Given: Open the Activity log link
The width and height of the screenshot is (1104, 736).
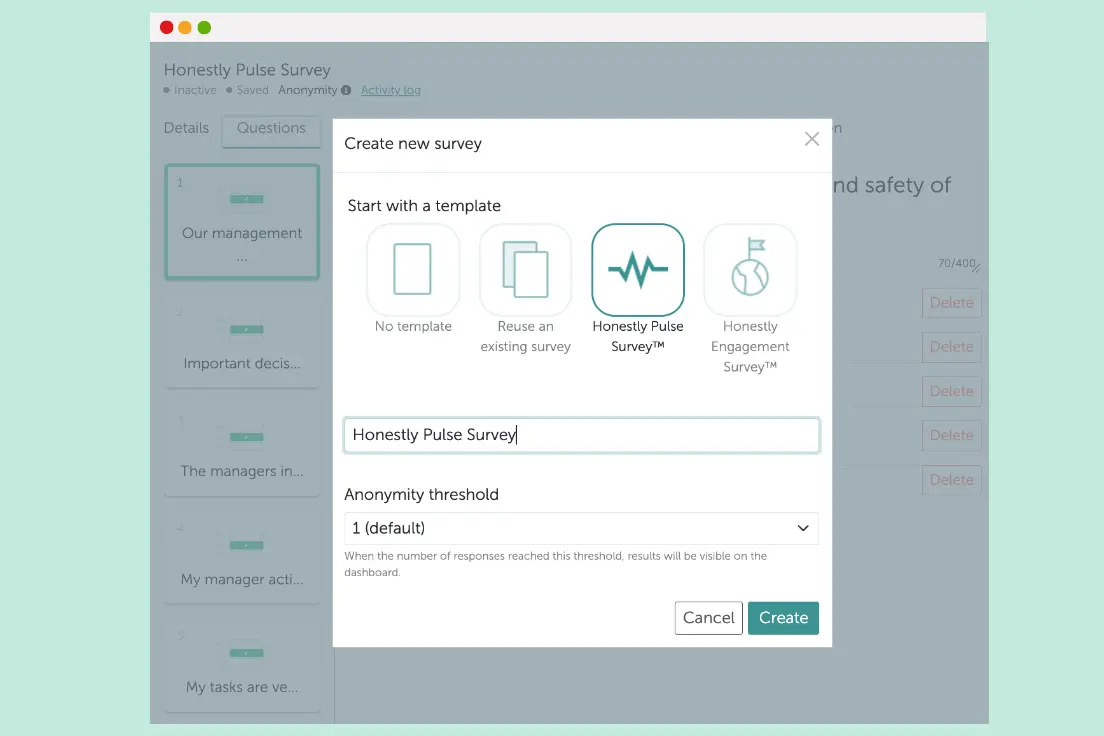Looking at the screenshot, I should tap(391, 90).
